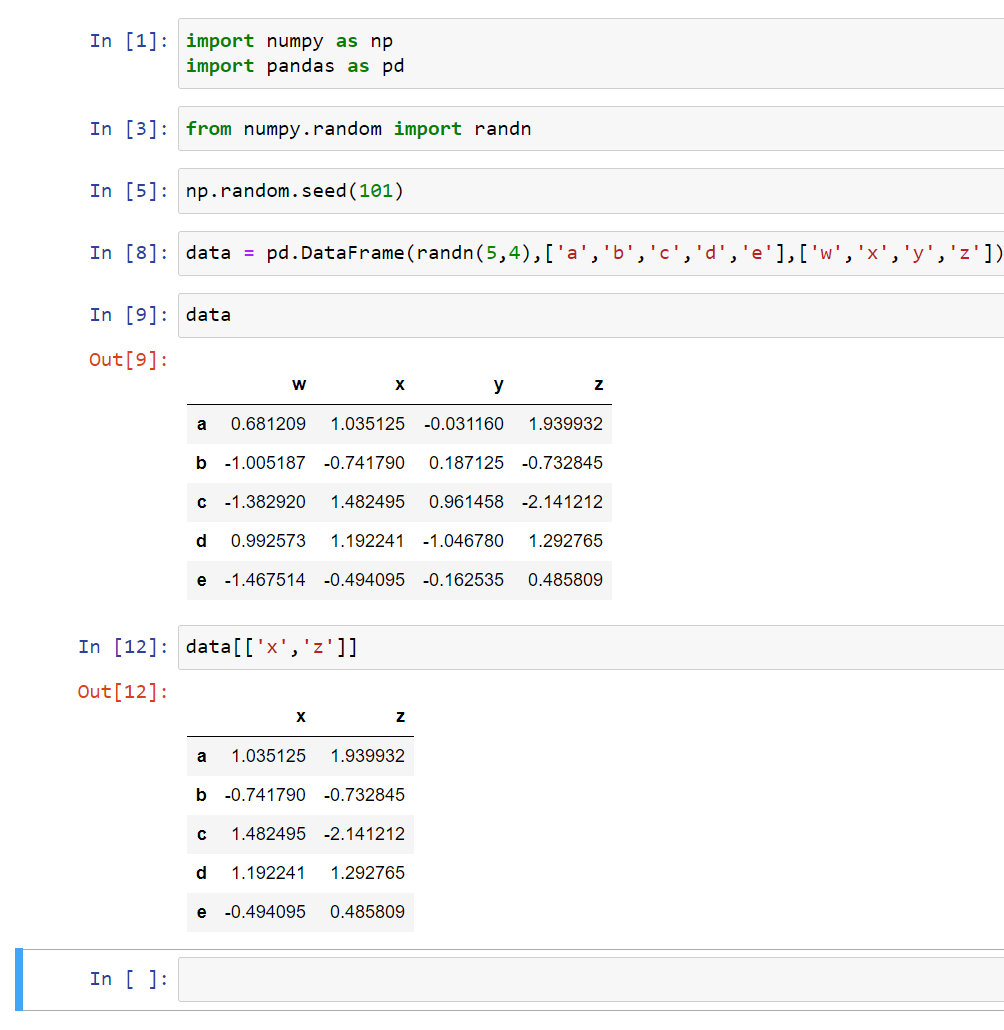Click the In [9]: prompt label
The height and width of the screenshot is (1030, 1004).
coord(129,315)
